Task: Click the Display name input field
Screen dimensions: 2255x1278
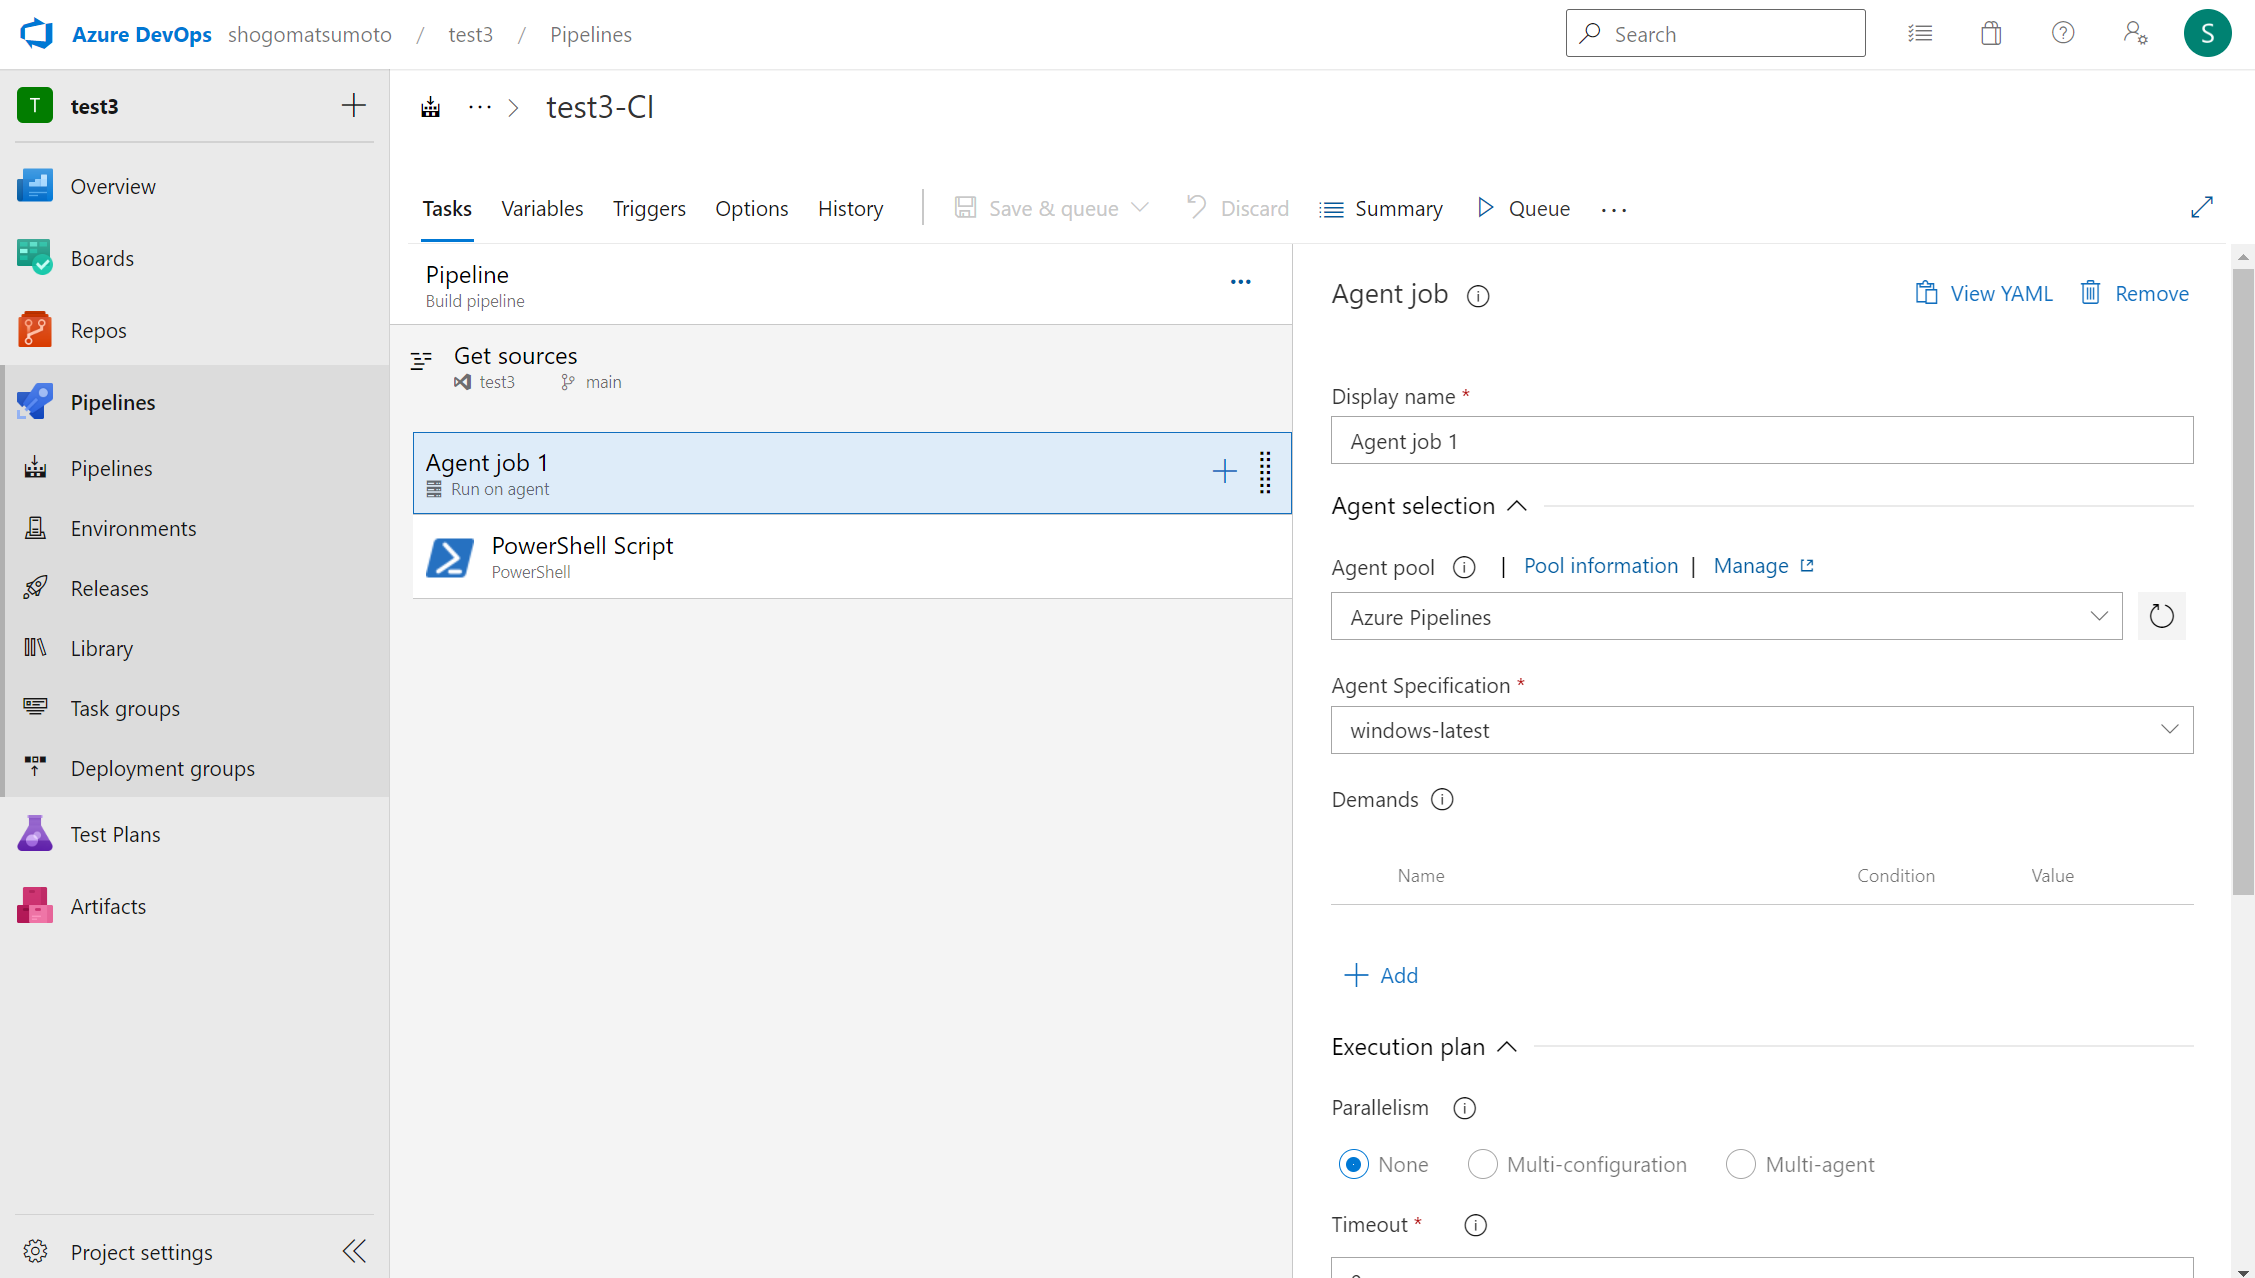Action: click(x=1761, y=441)
